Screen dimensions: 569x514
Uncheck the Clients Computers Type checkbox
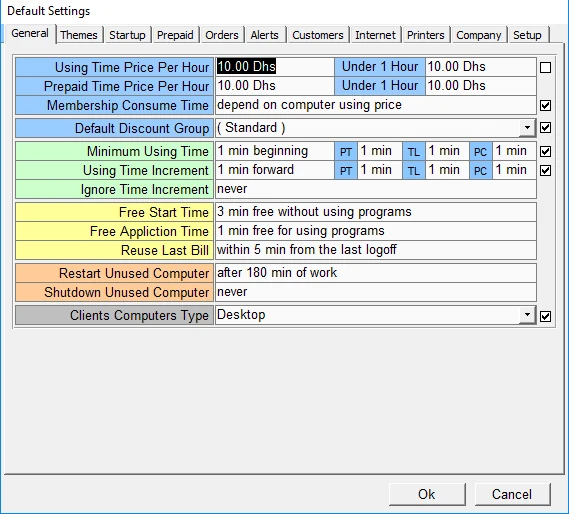(x=545, y=316)
